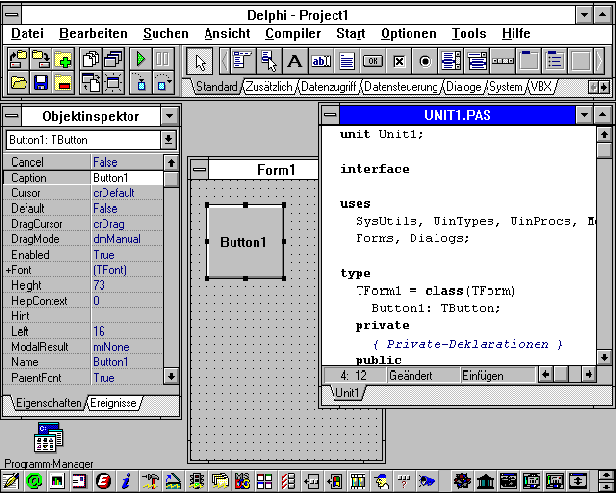Save file using the blue floppy disk icon
Image resolution: width=616 pixels, height=493 pixels.
(40, 83)
